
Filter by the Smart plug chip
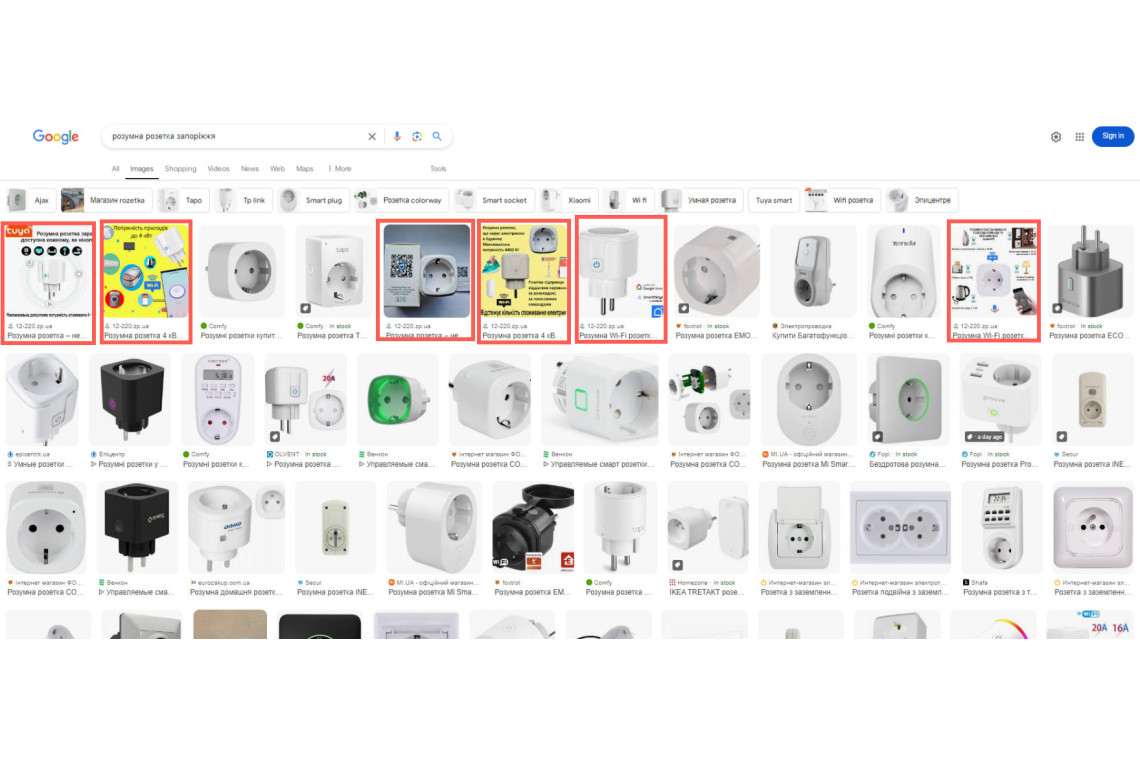313,200
